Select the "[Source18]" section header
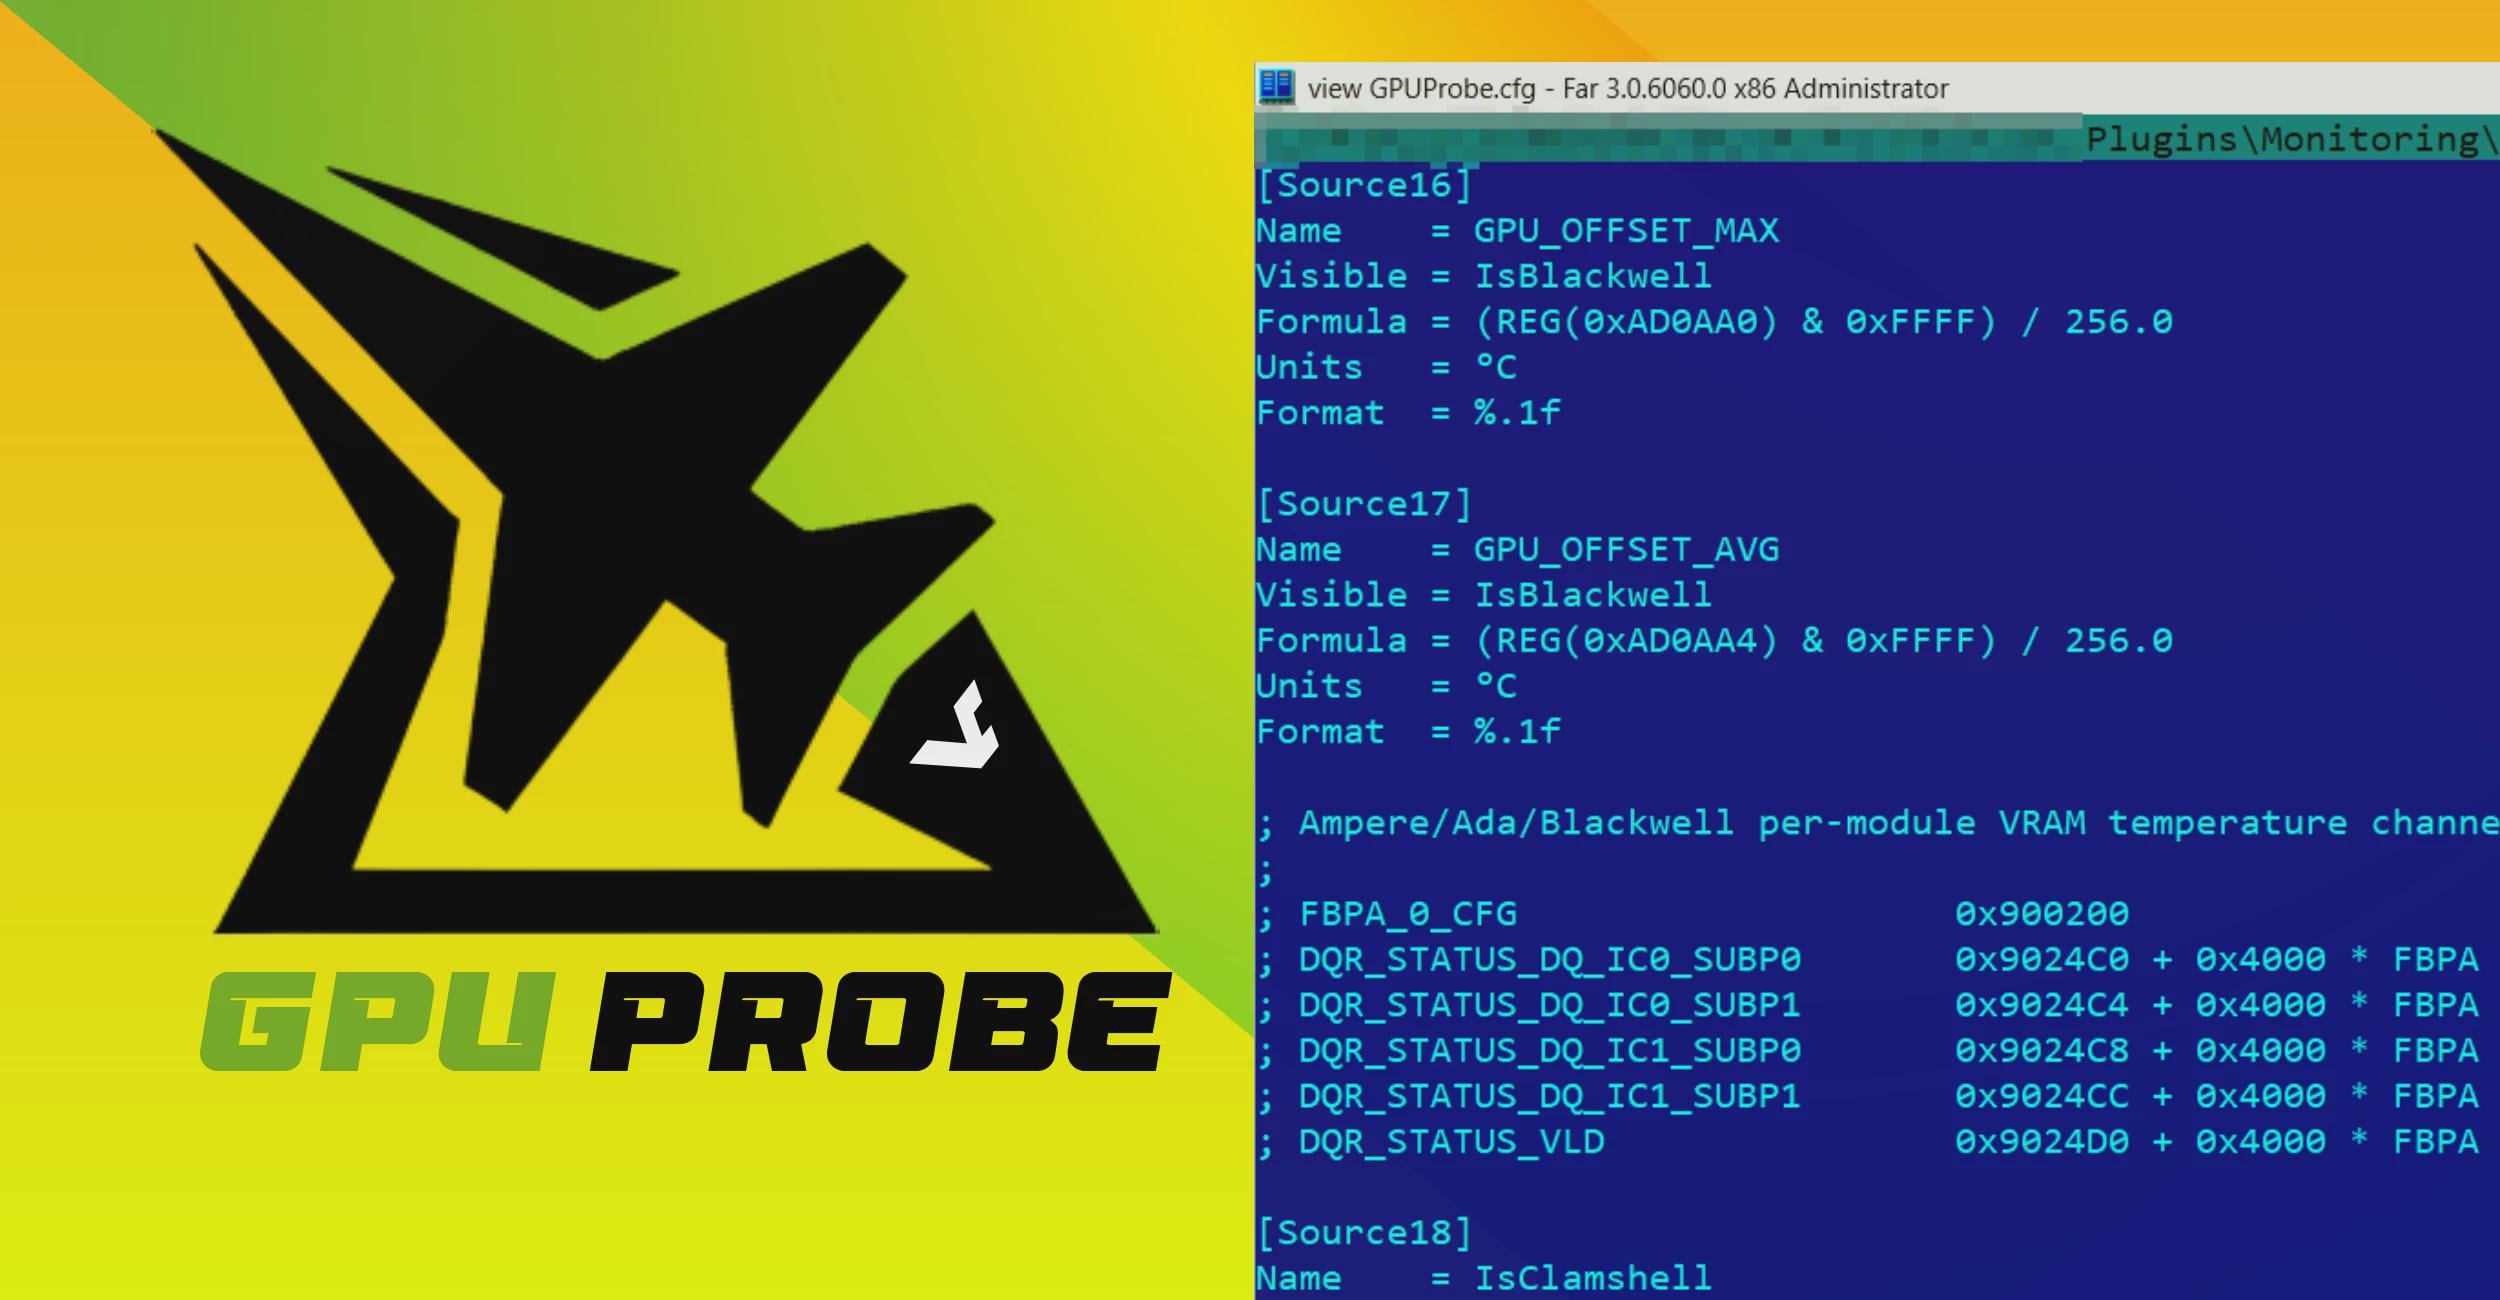The width and height of the screenshot is (2500, 1300). [x=1364, y=1233]
